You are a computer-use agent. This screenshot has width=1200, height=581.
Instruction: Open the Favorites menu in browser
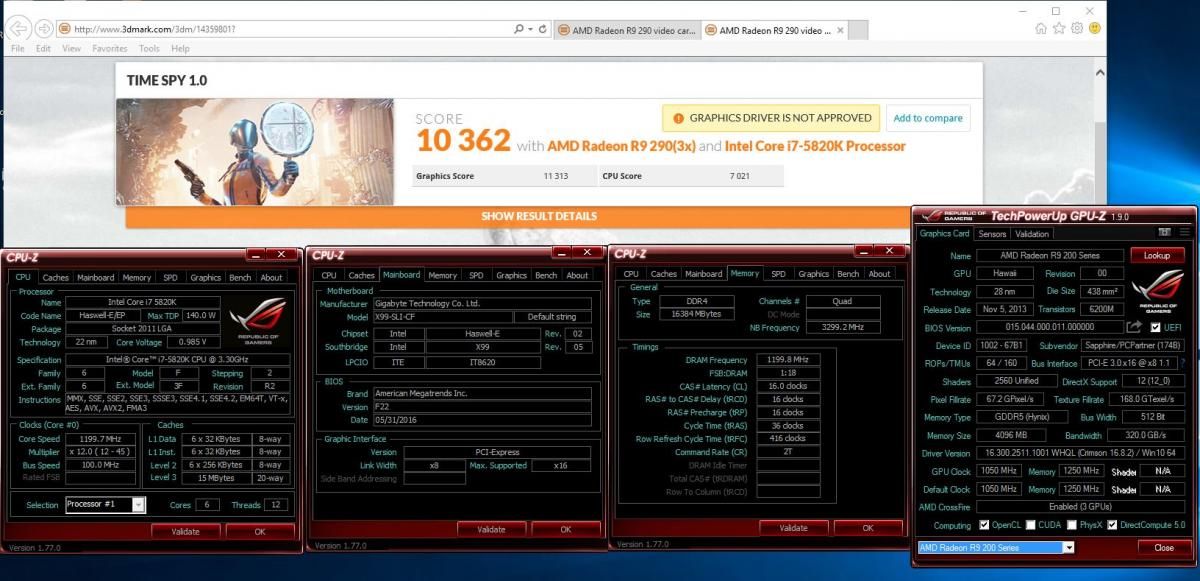[x=109, y=48]
